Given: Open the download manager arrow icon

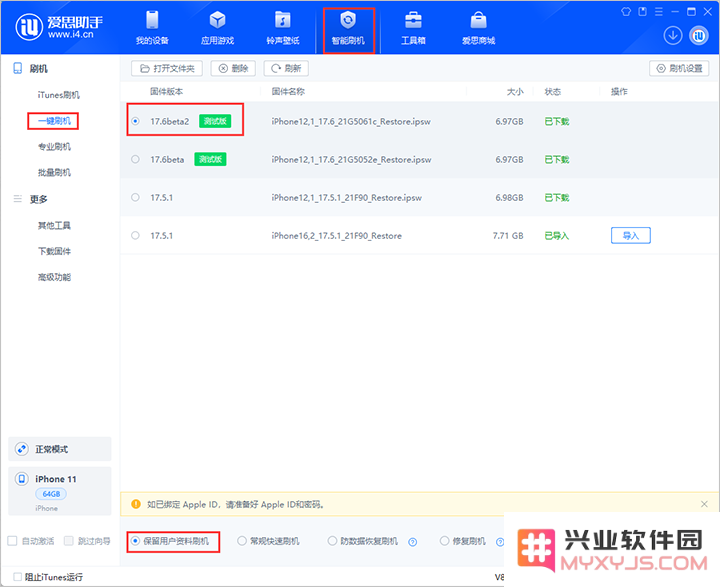Looking at the screenshot, I should click(x=673, y=35).
